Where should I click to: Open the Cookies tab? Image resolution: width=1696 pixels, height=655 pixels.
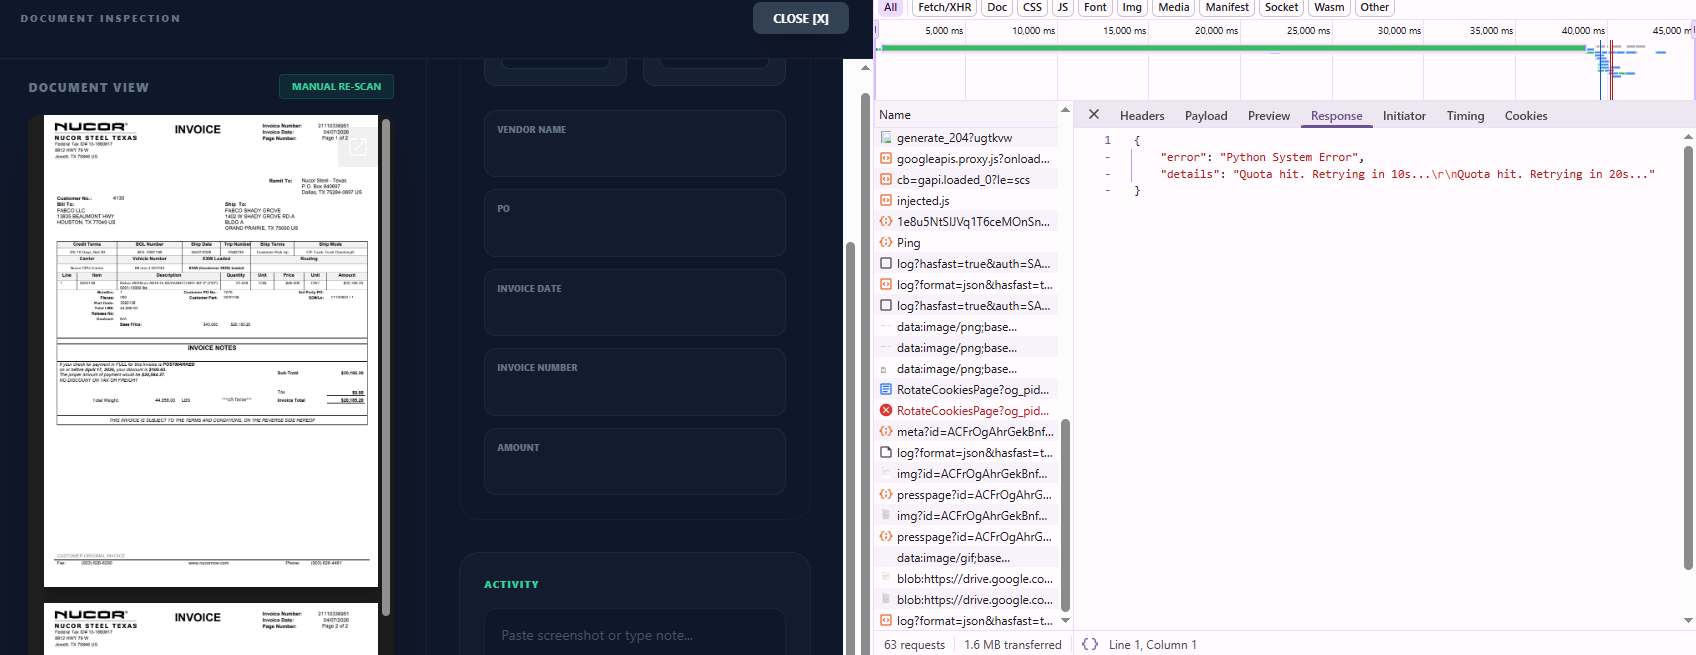pyautogui.click(x=1526, y=116)
